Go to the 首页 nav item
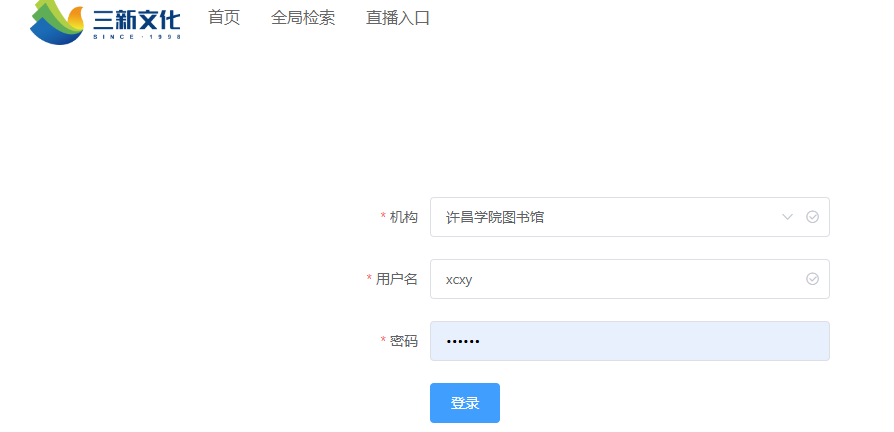 (x=224, y=17)
